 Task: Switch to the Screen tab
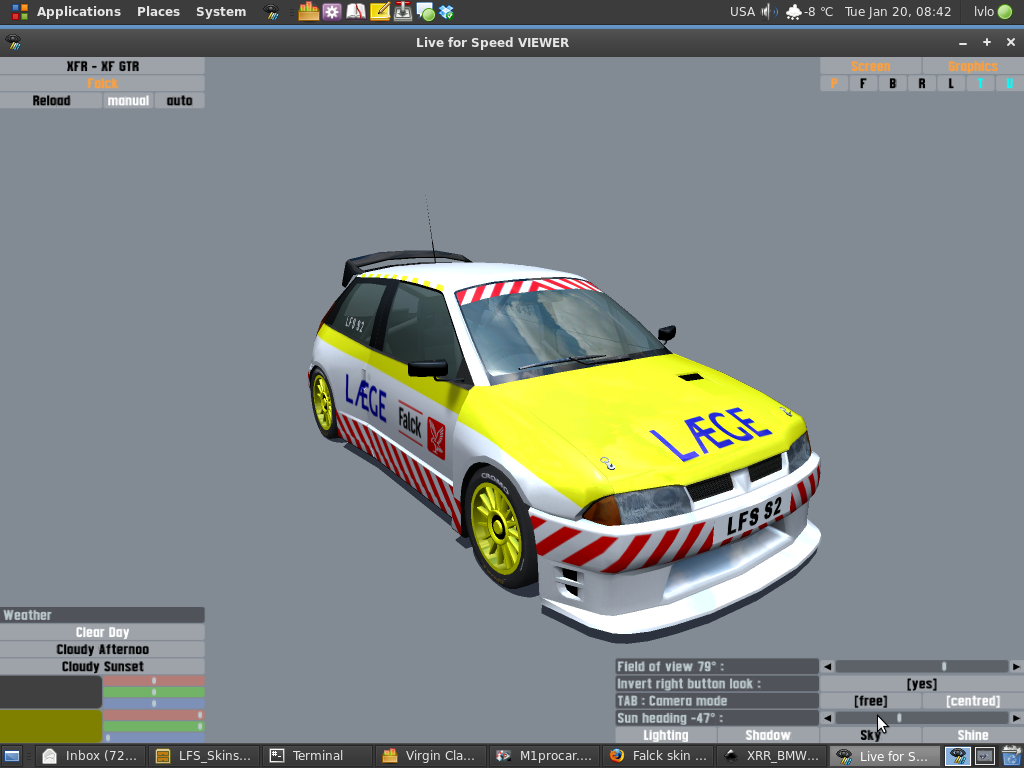(871, 66)
